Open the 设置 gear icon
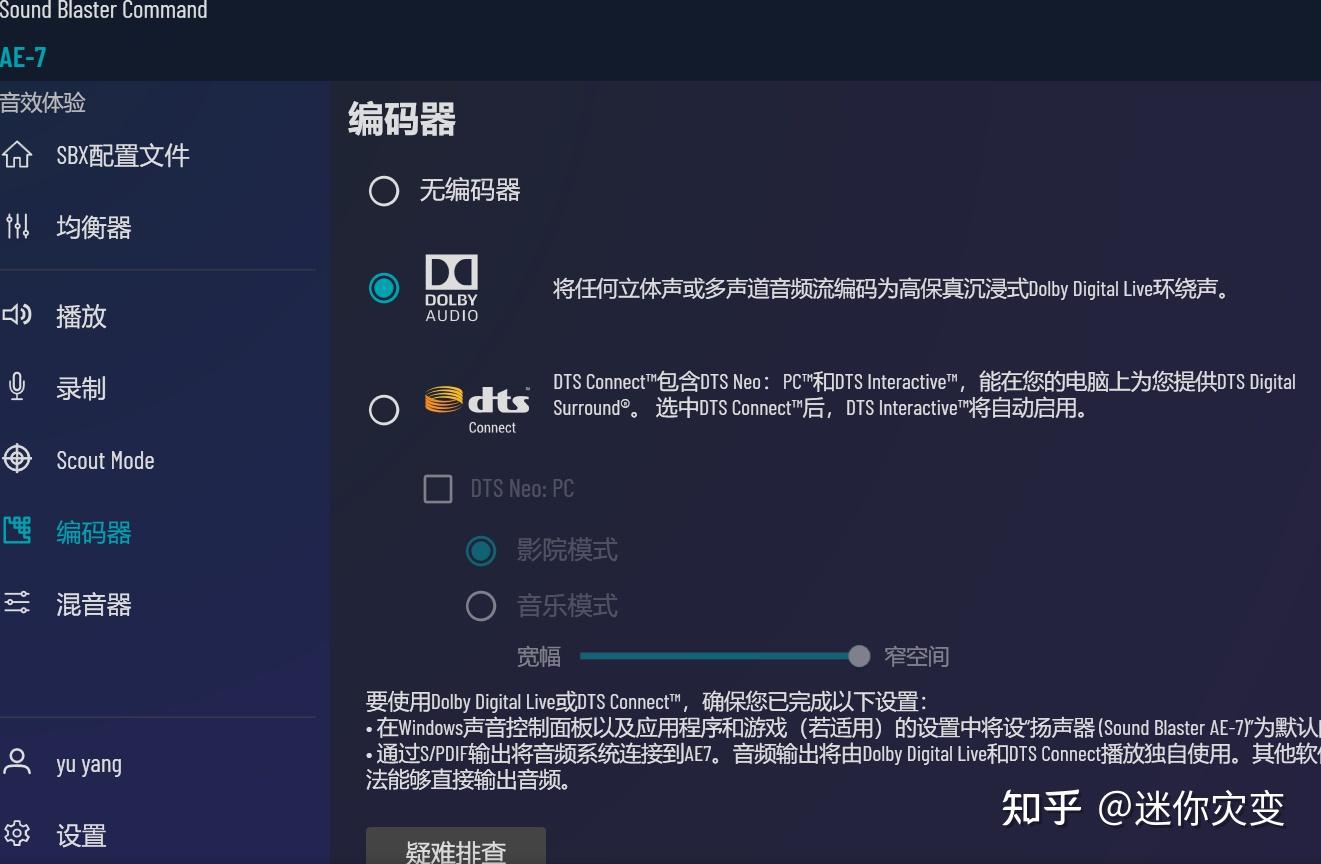1321x864 pixels. [17, 835]
